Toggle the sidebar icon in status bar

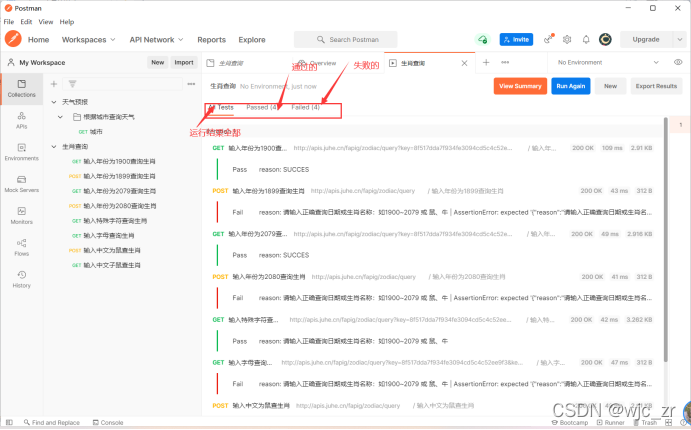[9, 422]
